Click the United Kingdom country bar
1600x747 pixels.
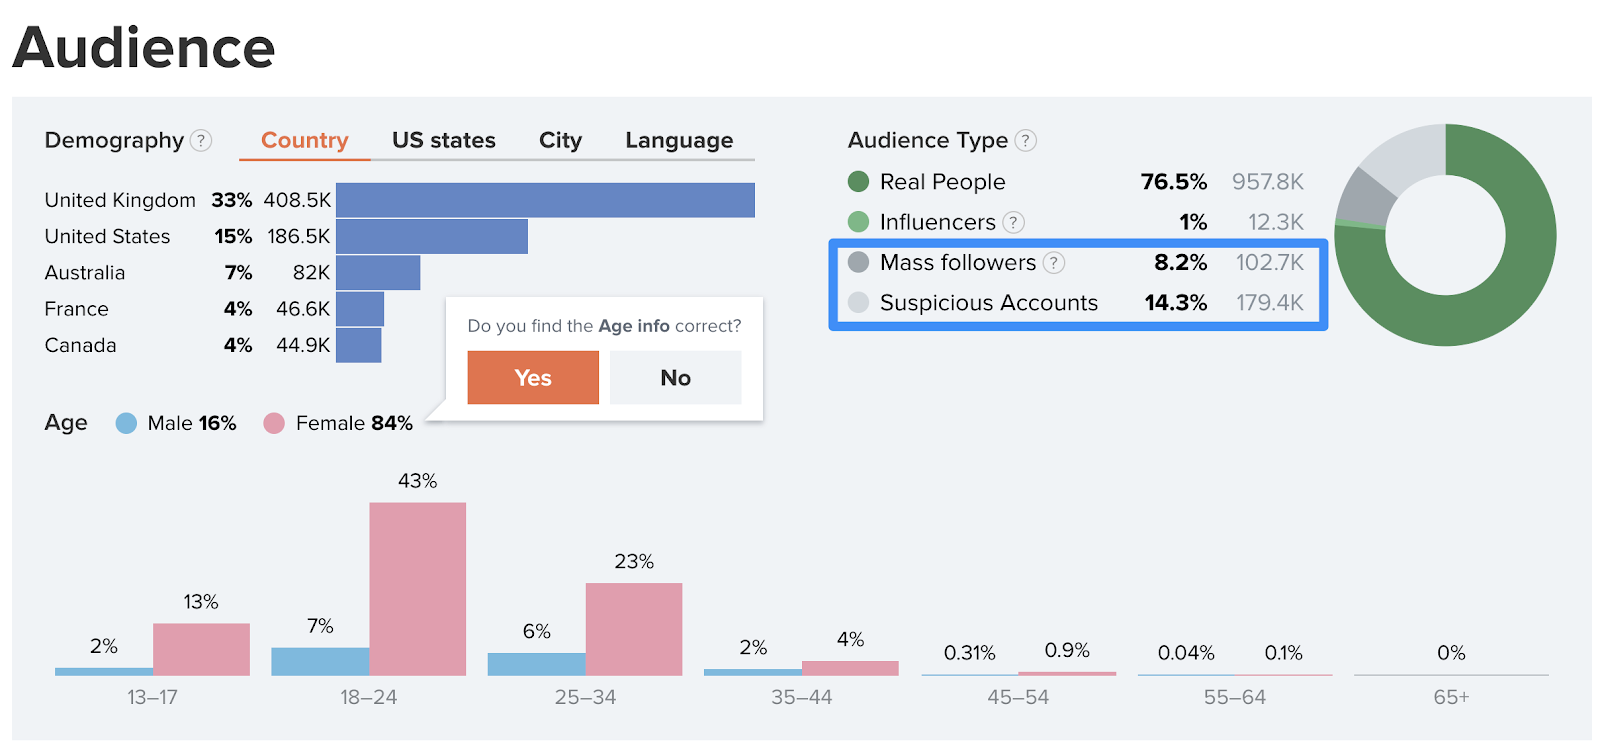[x=545, y=200]
